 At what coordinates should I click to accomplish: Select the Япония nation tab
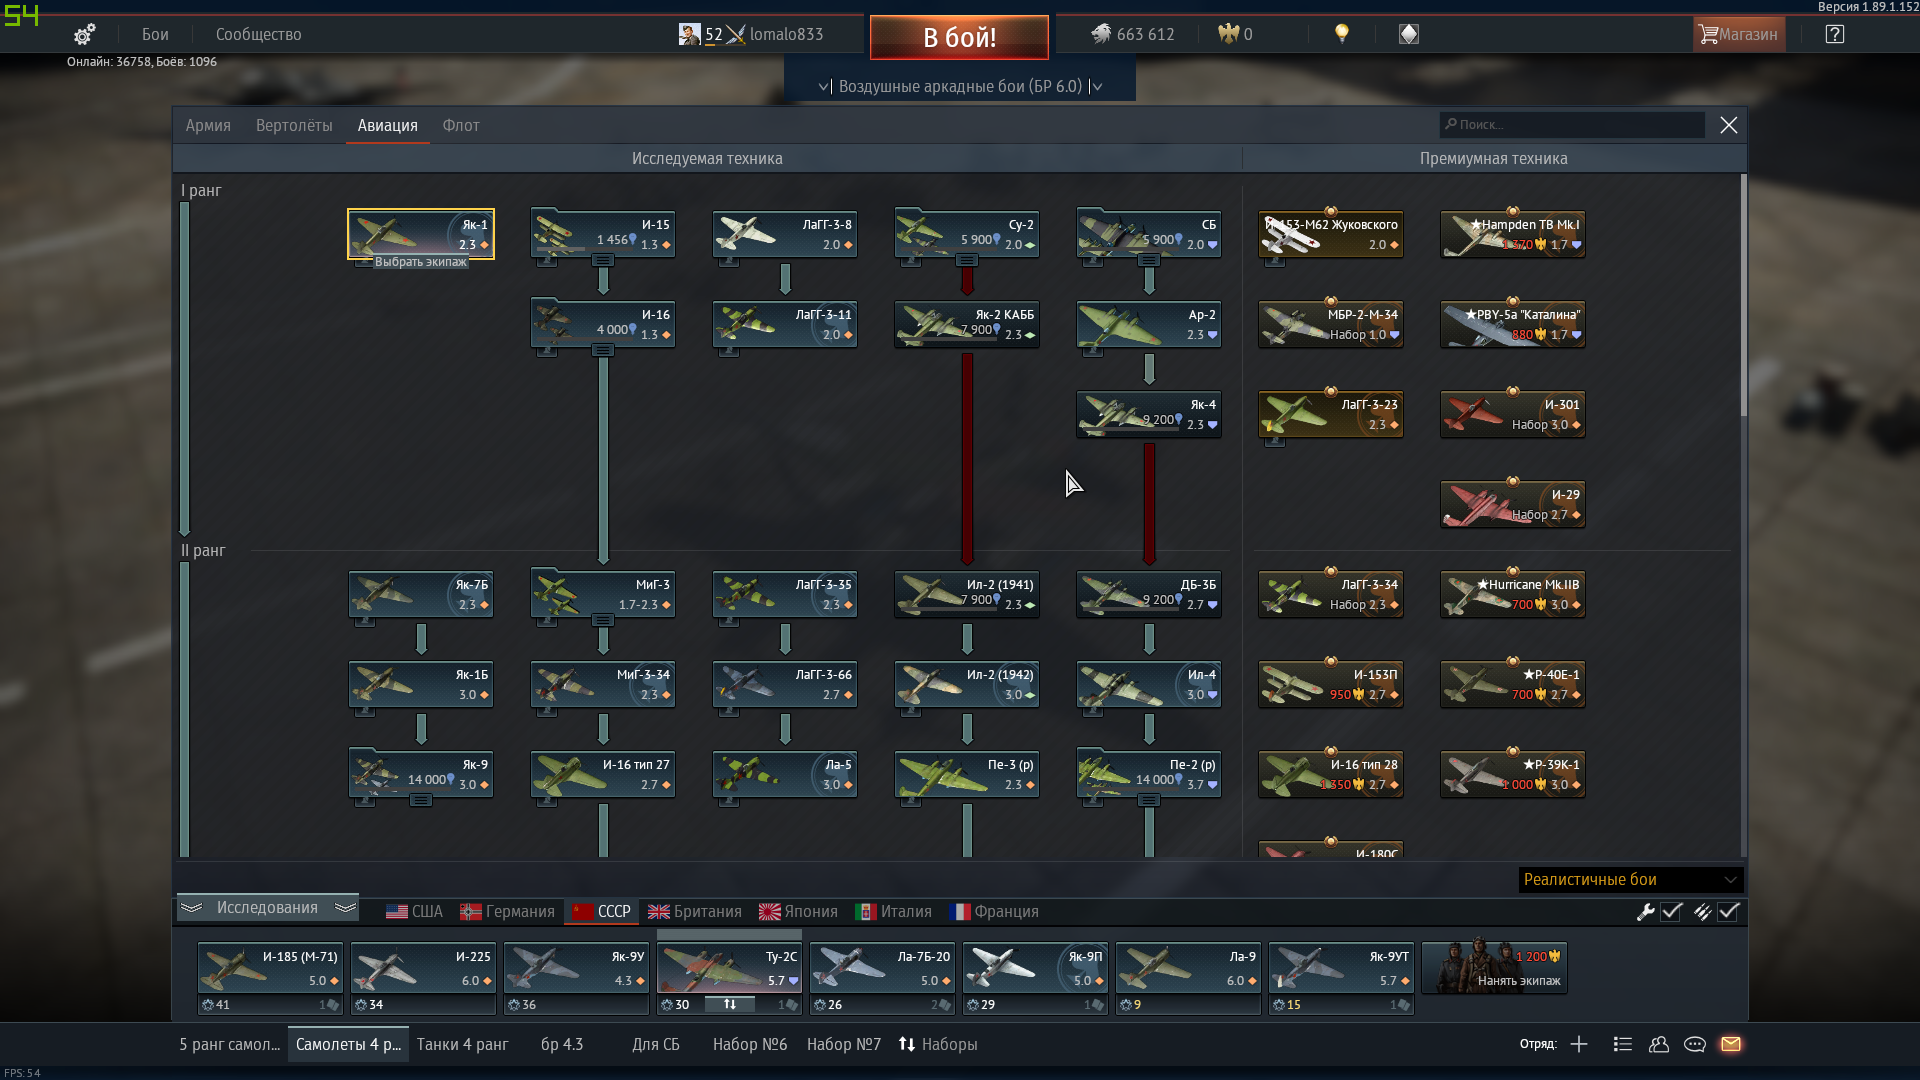[x=798, y=912]
